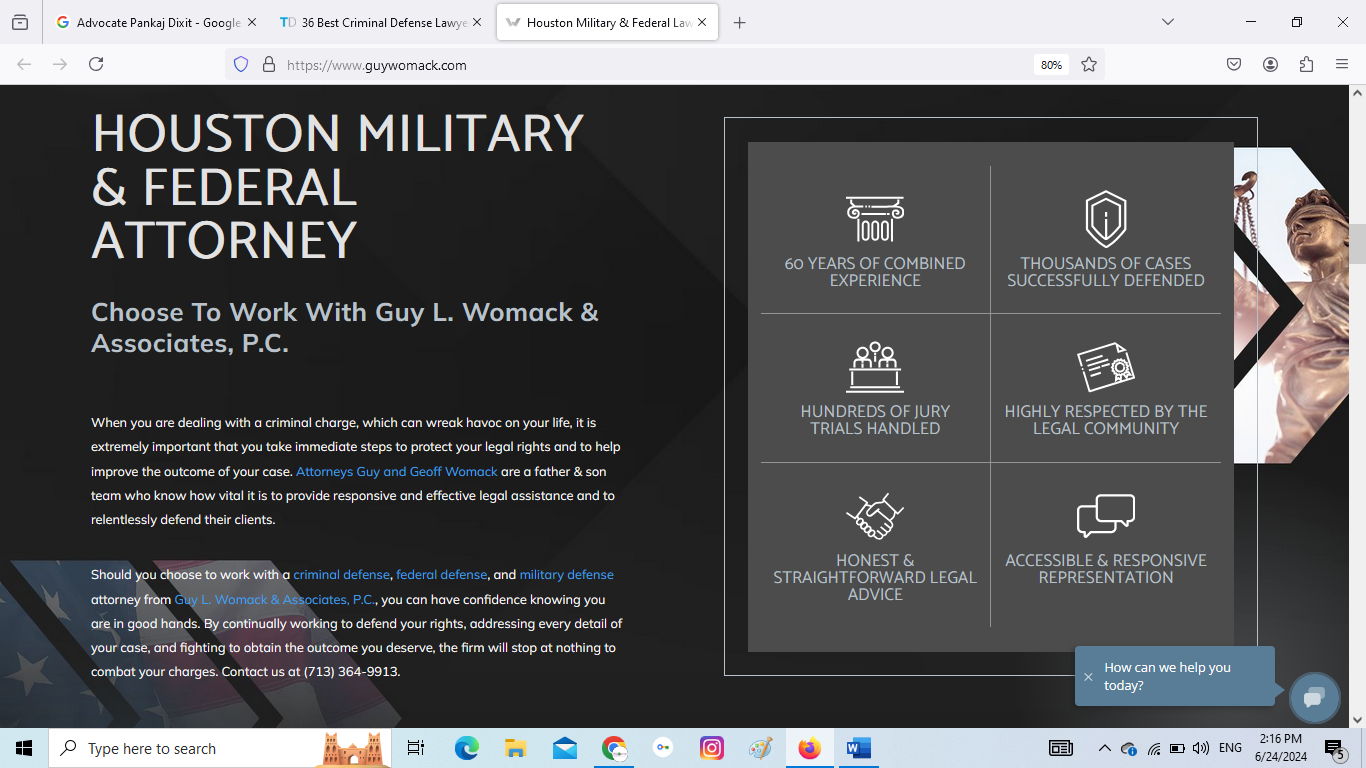This screenshot has height=768, width=1366.
Task: Open the tracking protection shield icon
Action: (240, 64)
